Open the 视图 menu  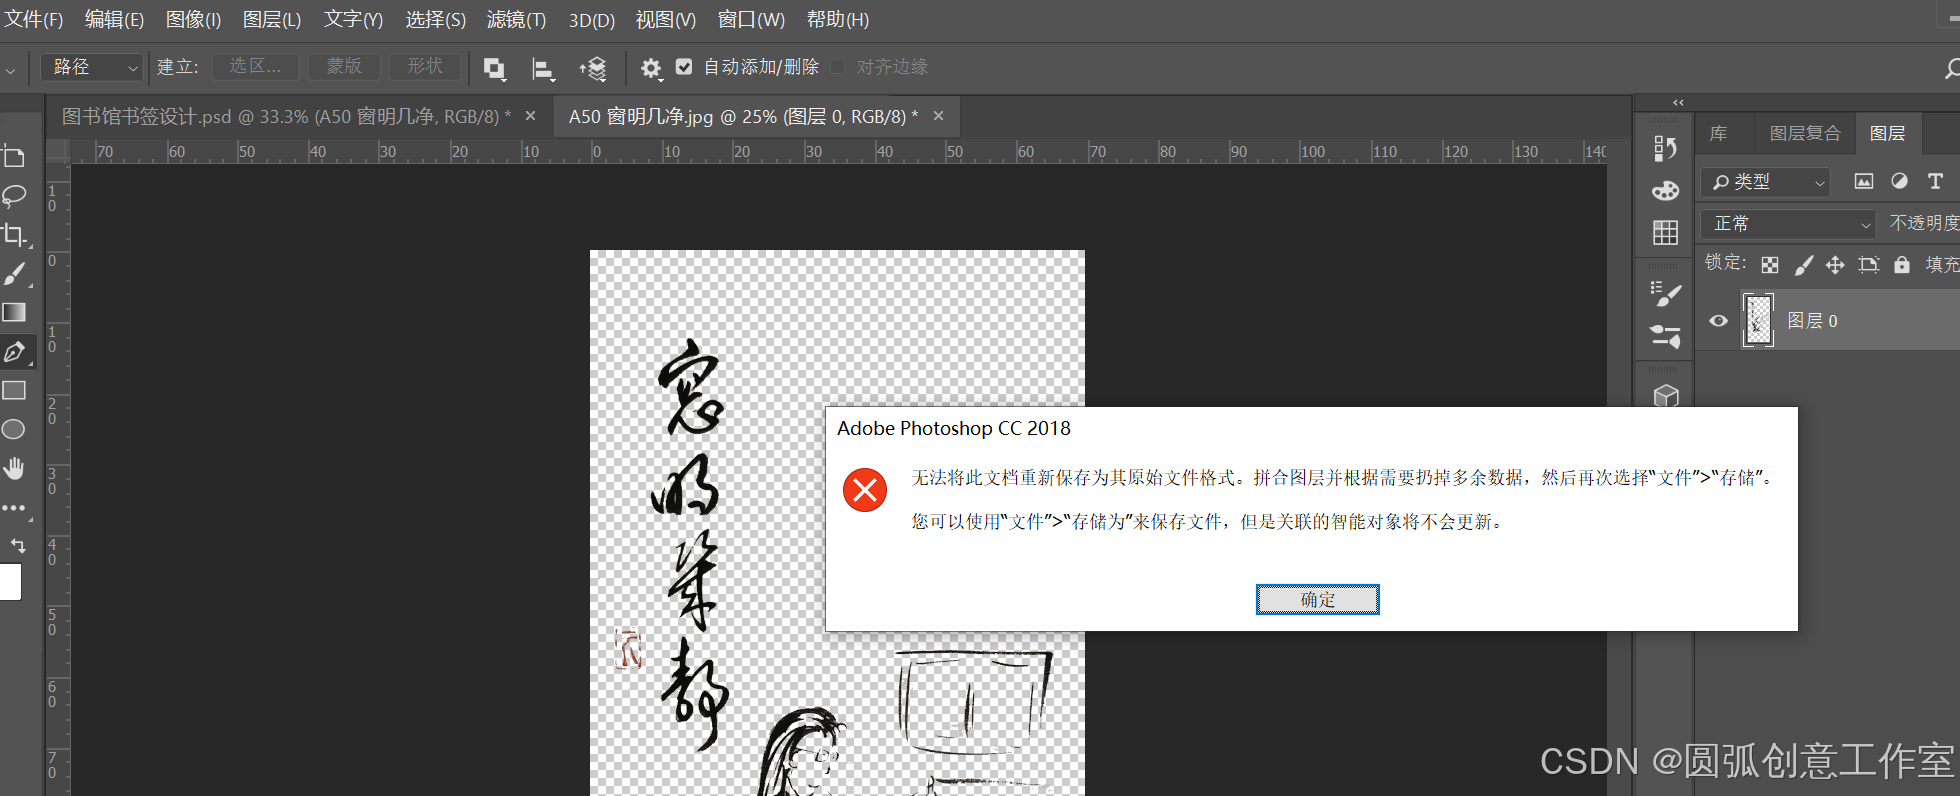[x=666, y=20]
